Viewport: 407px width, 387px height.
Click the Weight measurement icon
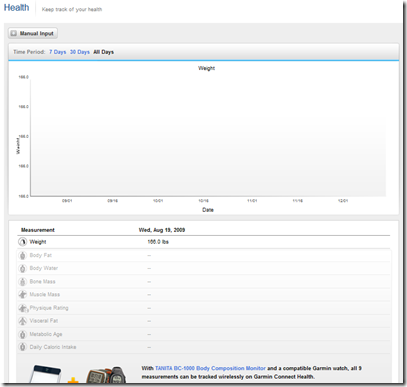[22, 242]
